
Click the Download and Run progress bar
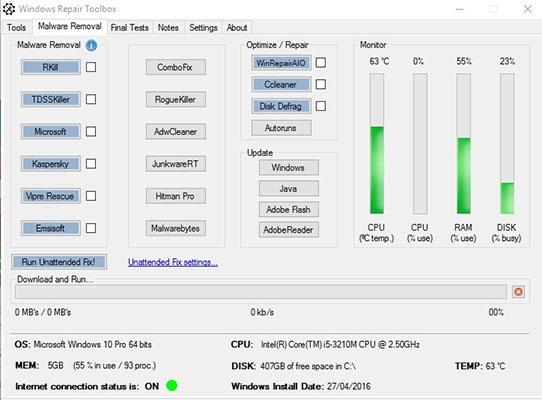point(261,292)
